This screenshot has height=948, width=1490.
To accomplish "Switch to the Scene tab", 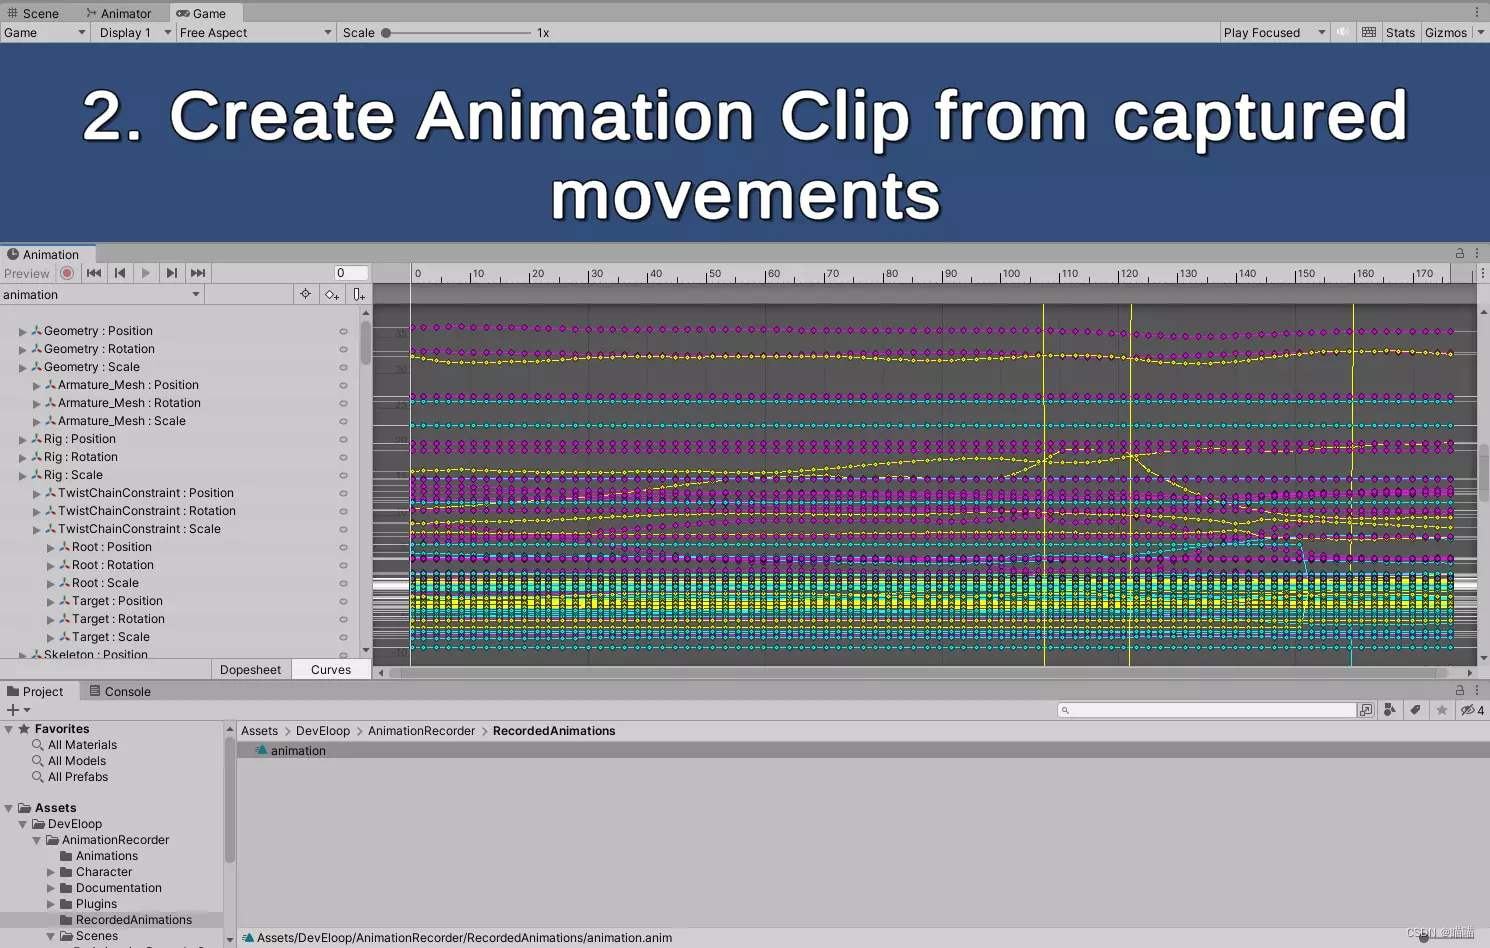I will coord(33,13).
